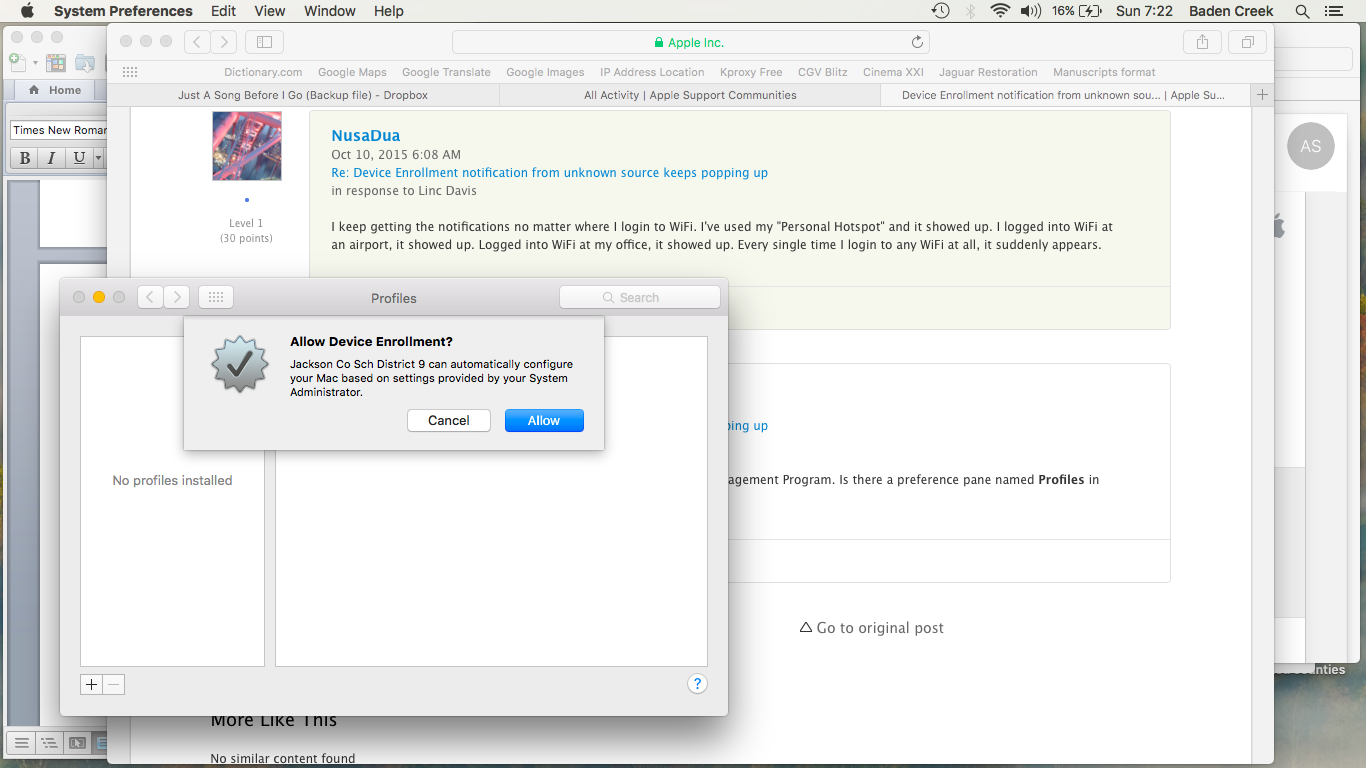Viewport: 1366px width, 768px height.
Task: Click the Safari Share button
Action: click(1203, 42)
